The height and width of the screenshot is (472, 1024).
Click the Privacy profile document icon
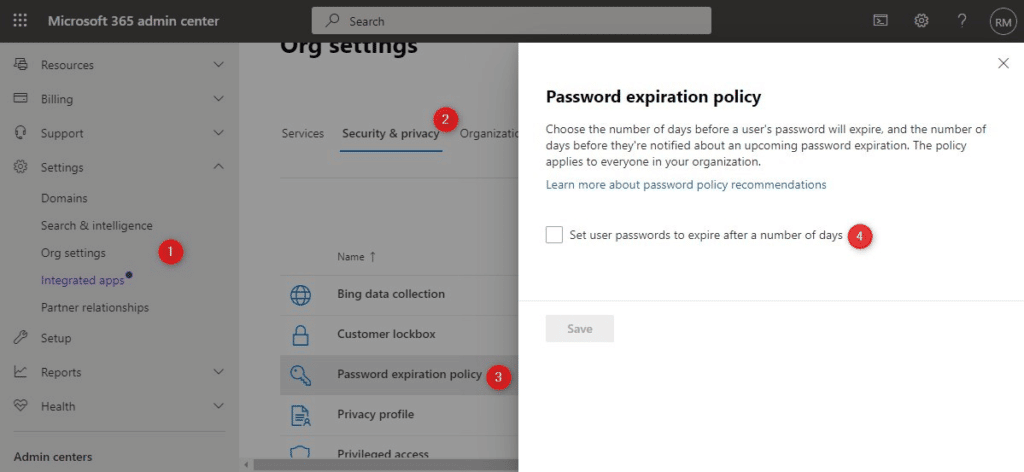[x=300, y=415]
